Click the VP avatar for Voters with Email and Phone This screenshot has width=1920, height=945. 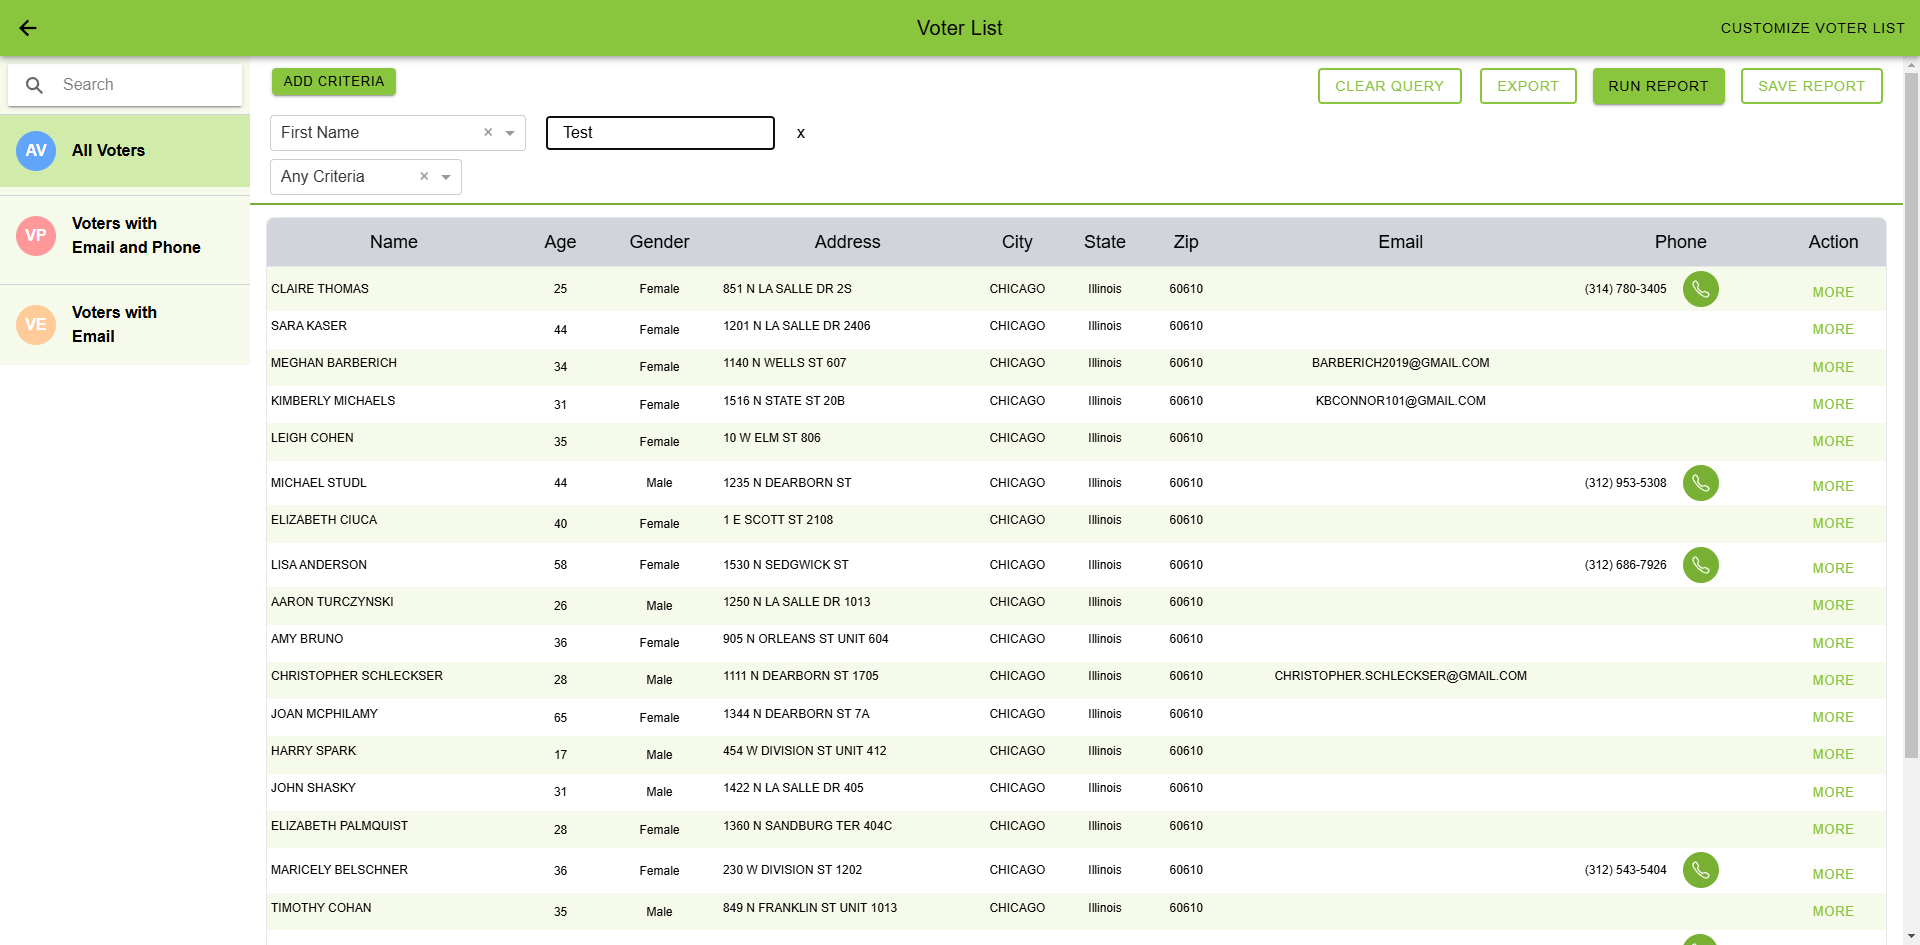[x=36, y=236]
